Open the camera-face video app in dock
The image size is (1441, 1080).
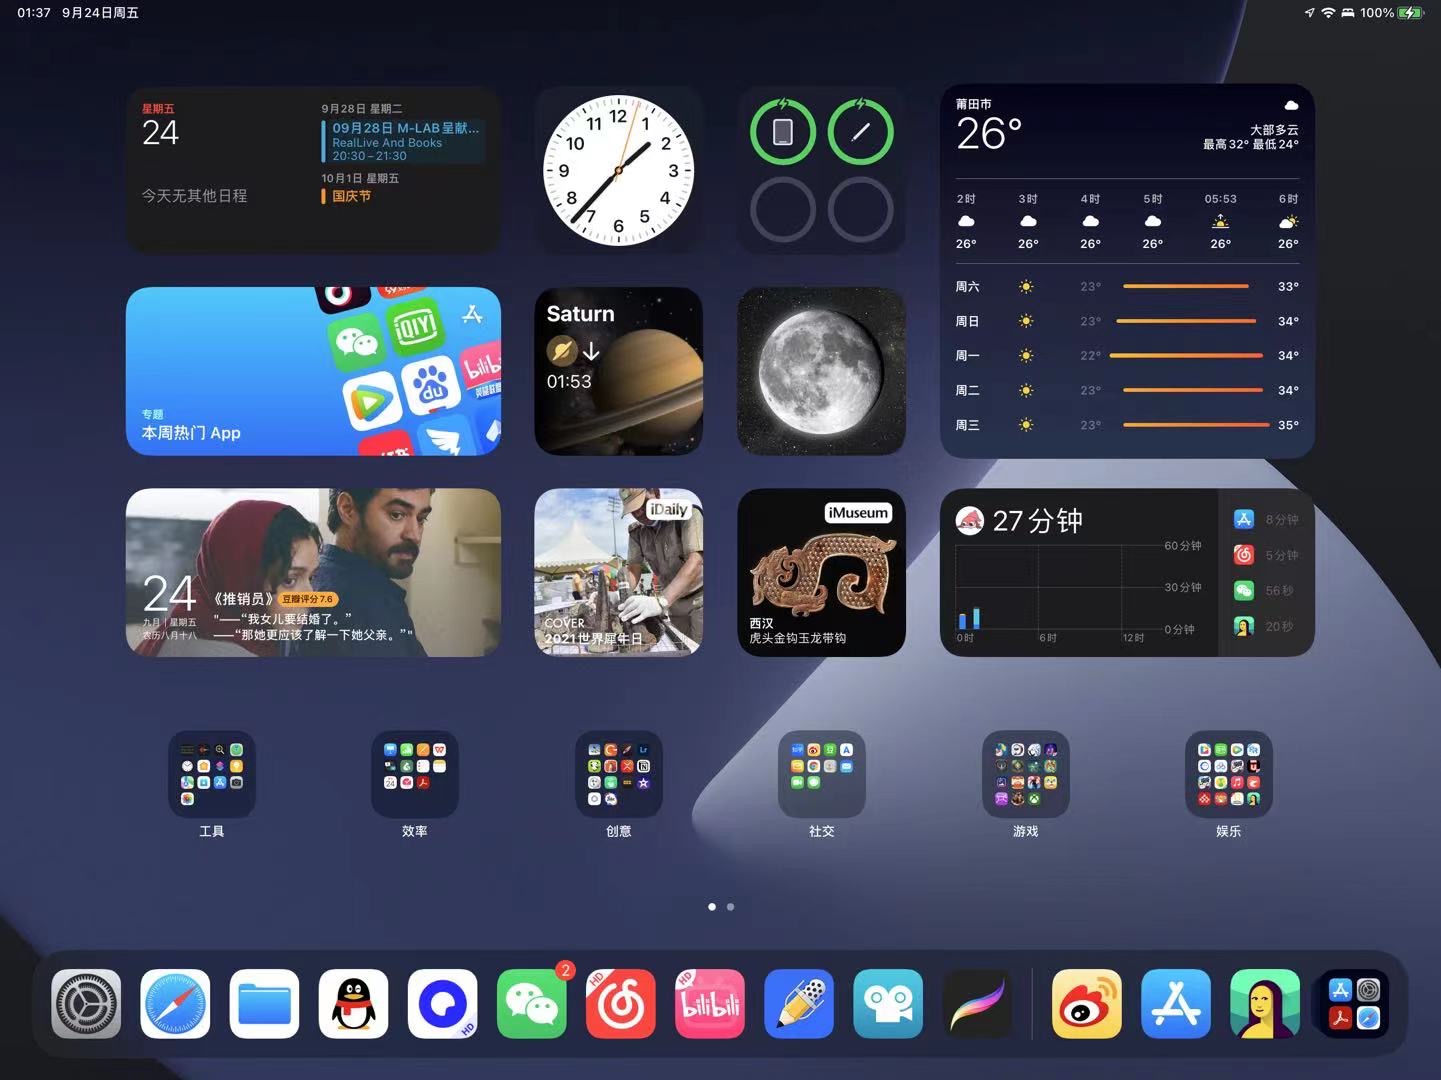(x=888, y=1004)
